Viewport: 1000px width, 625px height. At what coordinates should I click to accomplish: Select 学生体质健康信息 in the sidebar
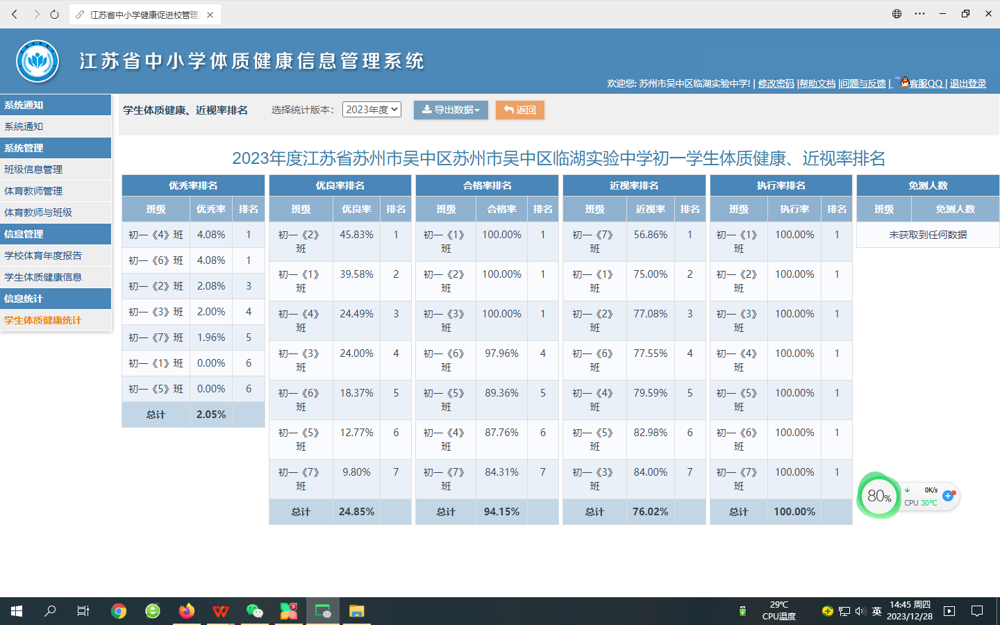(x=43, y=277)
